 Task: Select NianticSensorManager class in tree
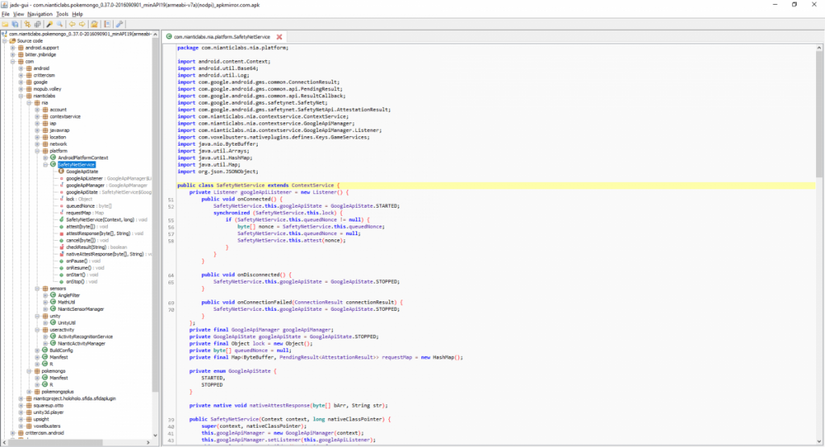tap(81, 309)
